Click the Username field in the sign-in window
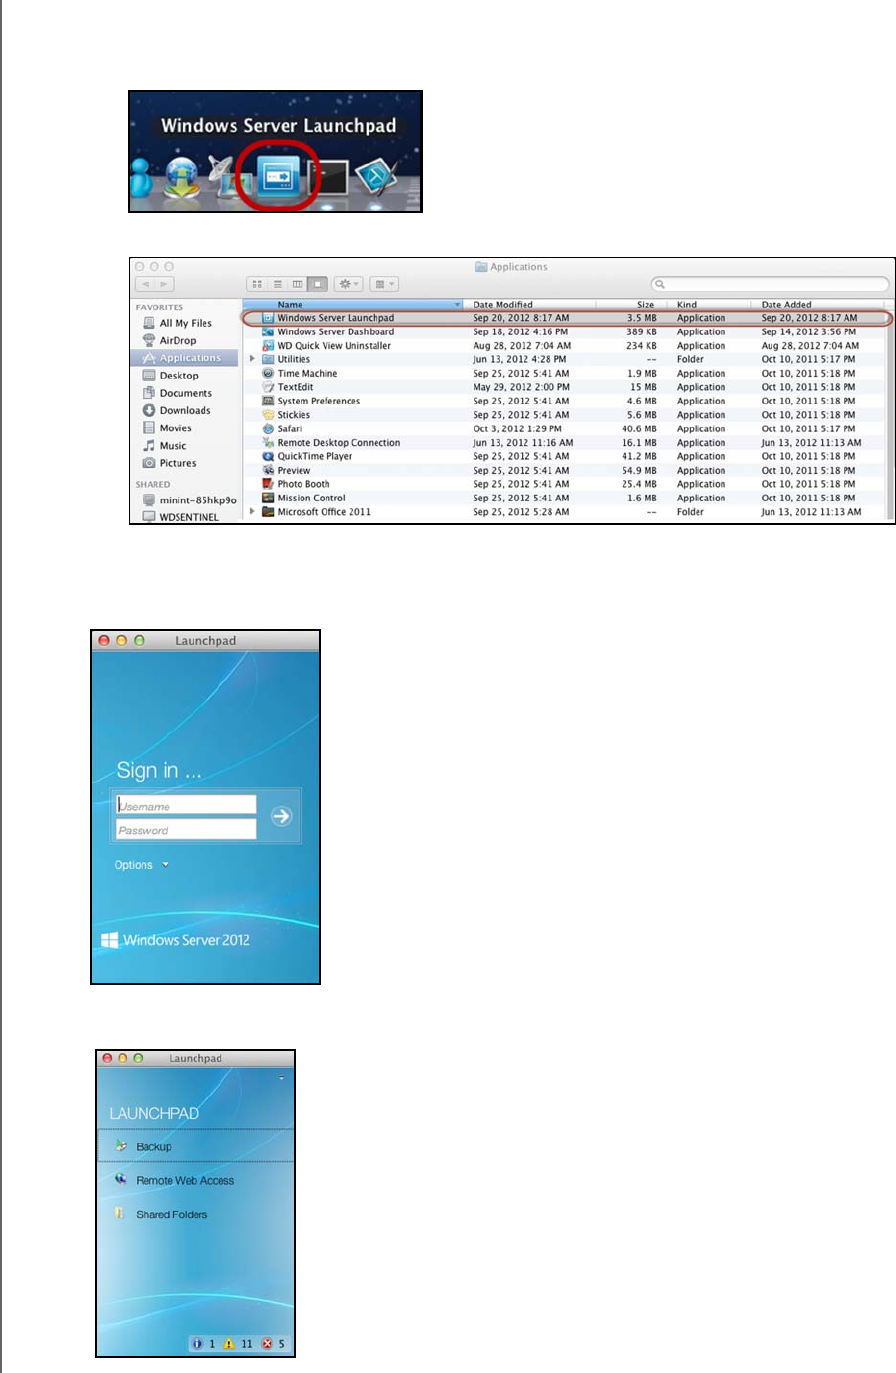Screen dimensions: 896x1373 coord(186,806)
